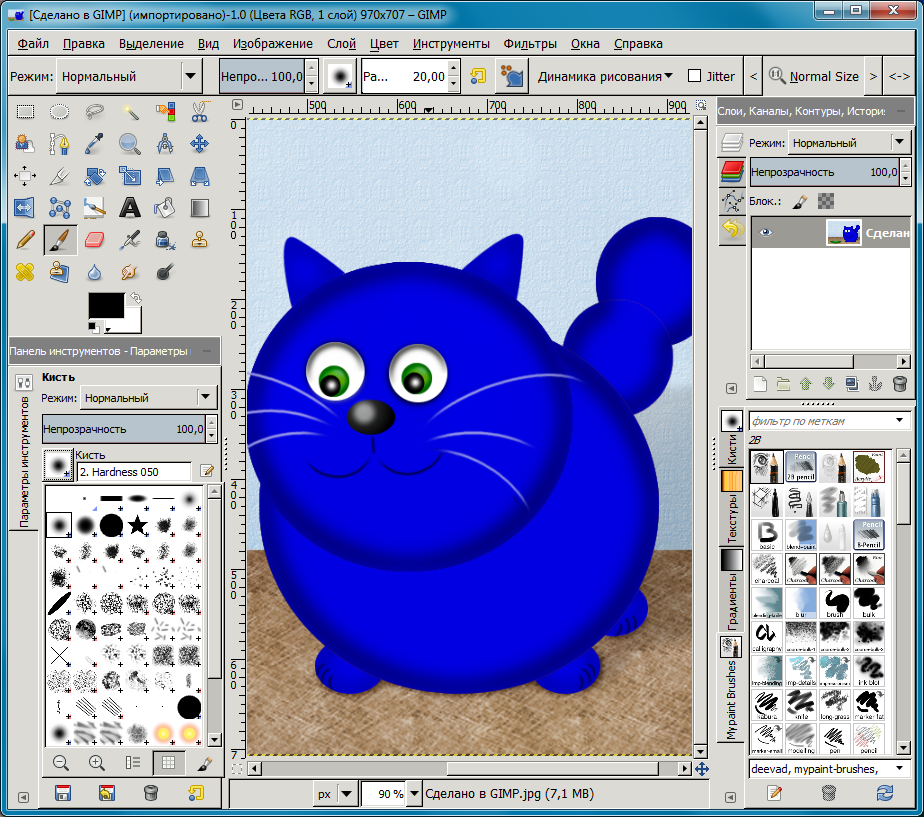Activate the Zoom magnifier tool
Image resolution: width=924 pixels, height=817 pixels.
tap(129, 144)
